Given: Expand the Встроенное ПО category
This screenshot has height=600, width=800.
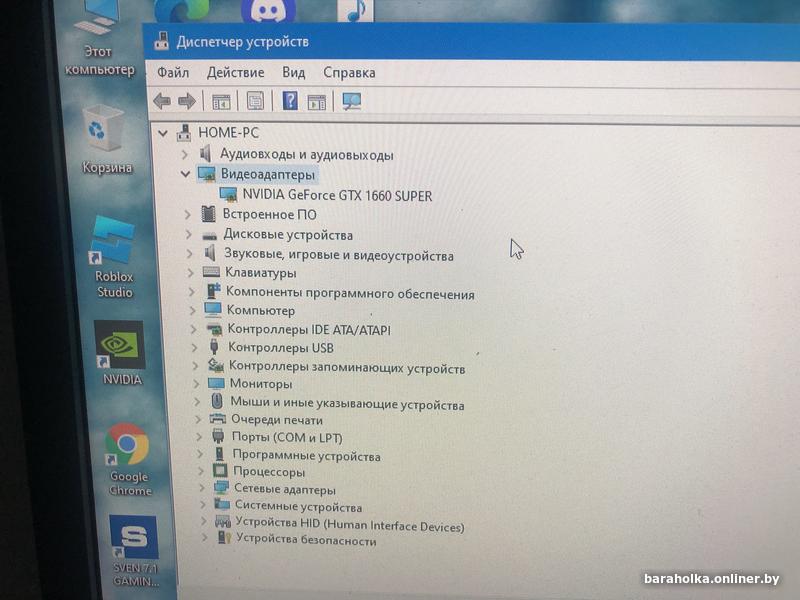Looking at the screenshot, I should 187,214.
